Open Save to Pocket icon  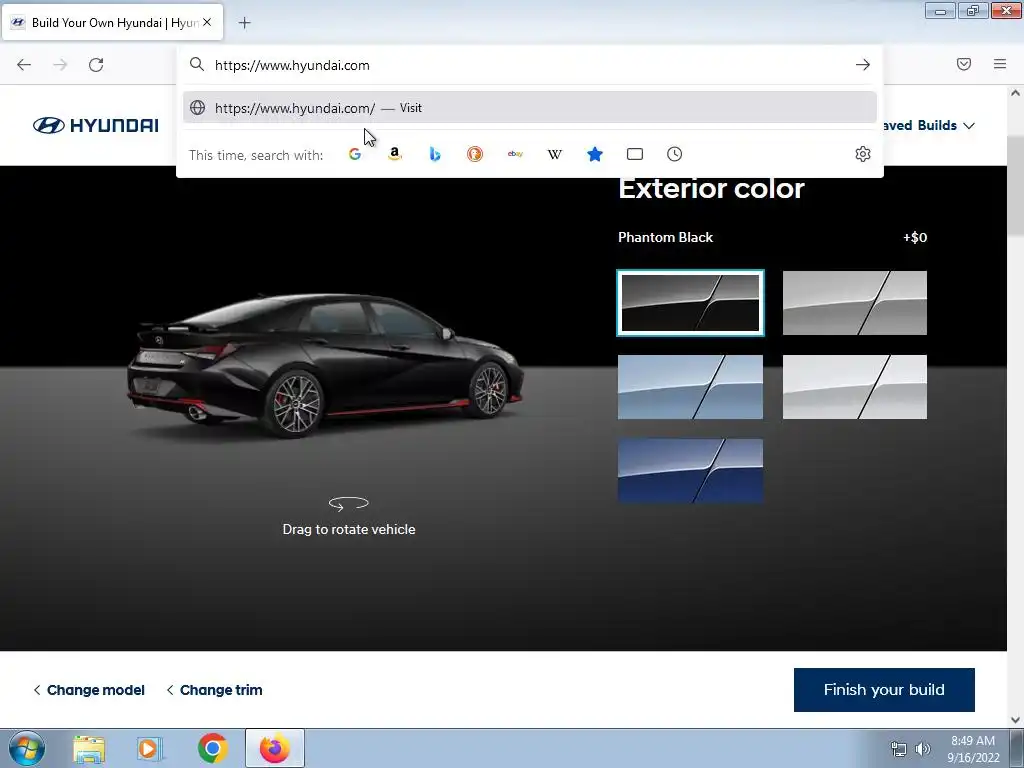tap(964, 64)
